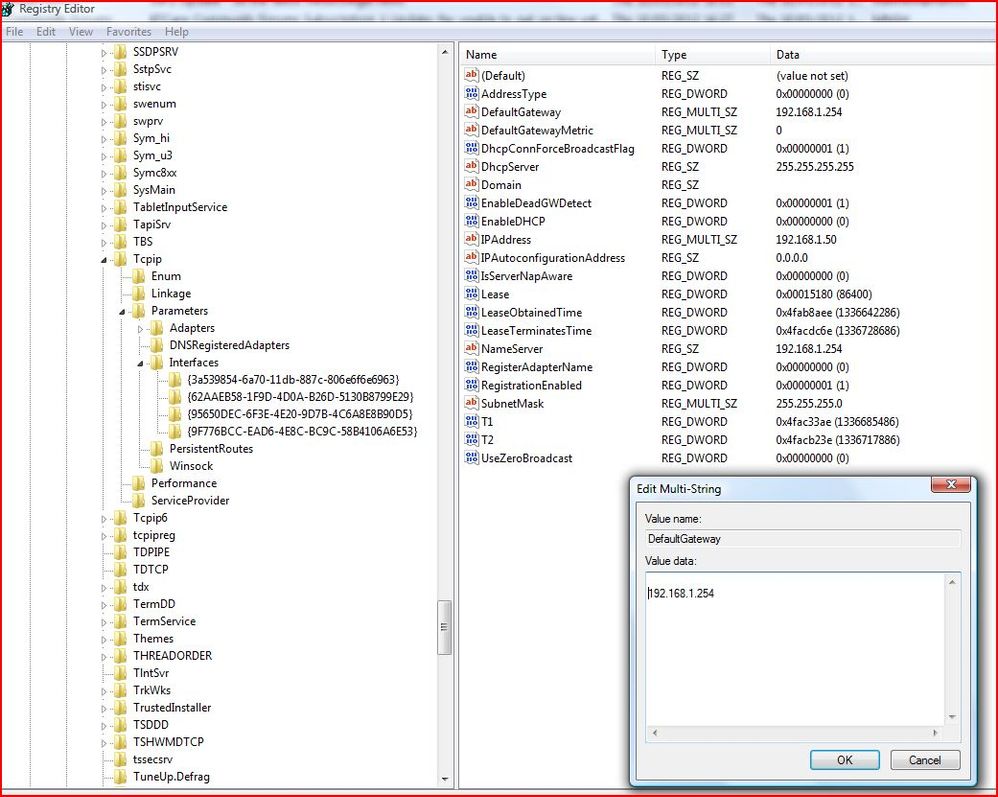This screenshot has width=998, height=797.
Task: Select the {62AAEB58-1F9D-4D0A-B26D-5130B8799E29} interface key
Action: [x=300, y=397]
